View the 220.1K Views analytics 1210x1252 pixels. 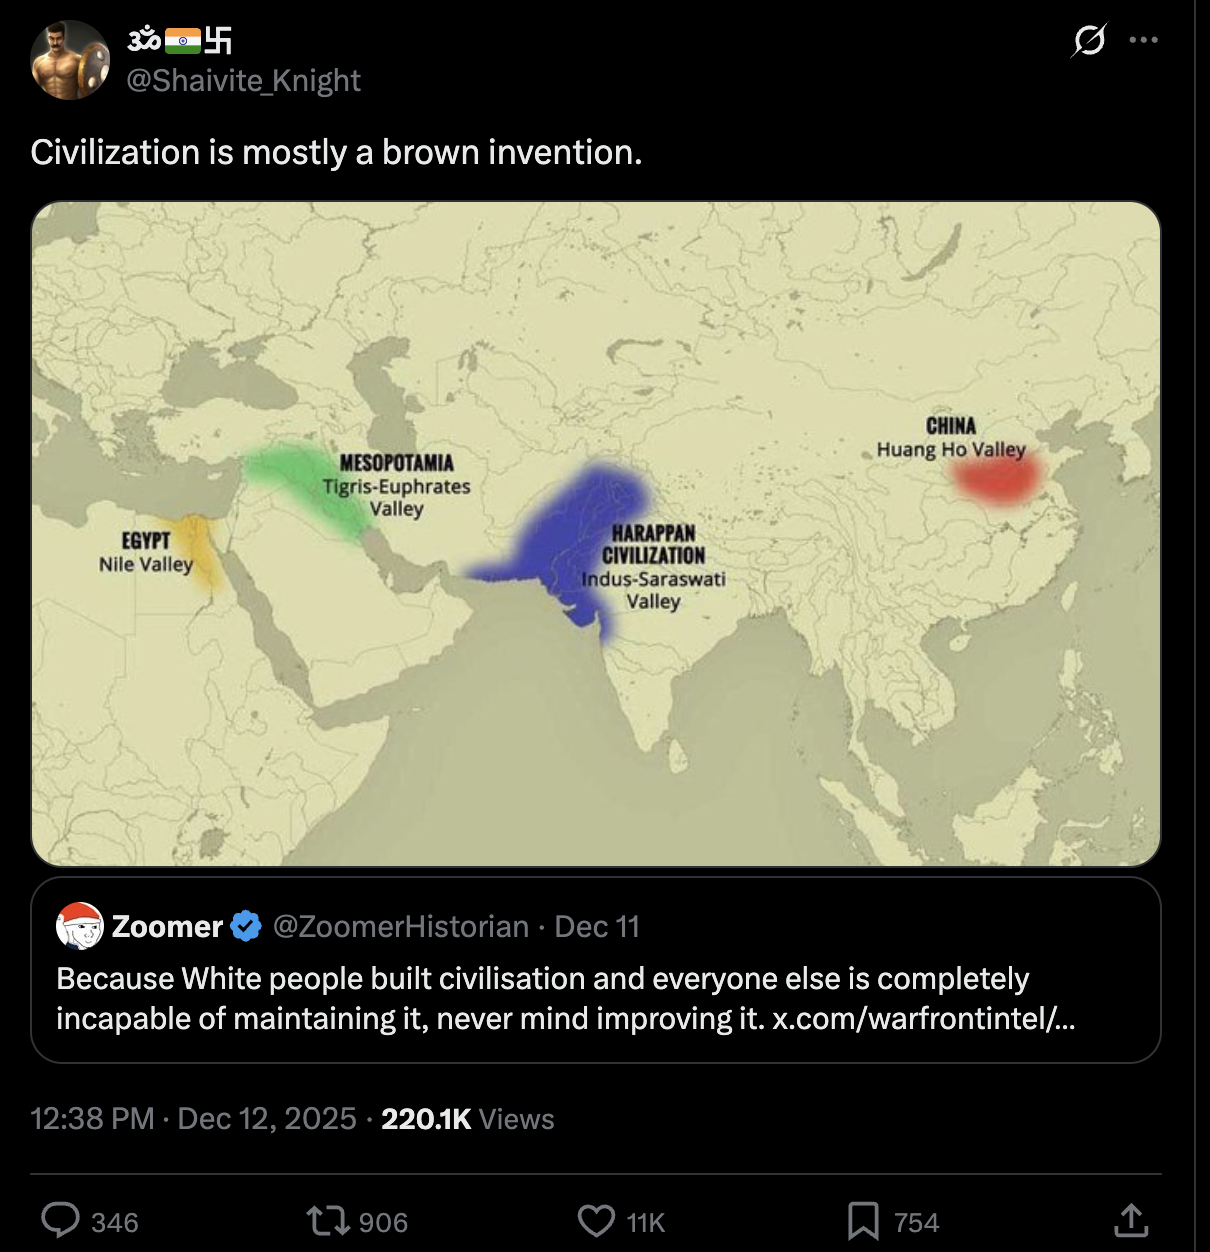467,1118
